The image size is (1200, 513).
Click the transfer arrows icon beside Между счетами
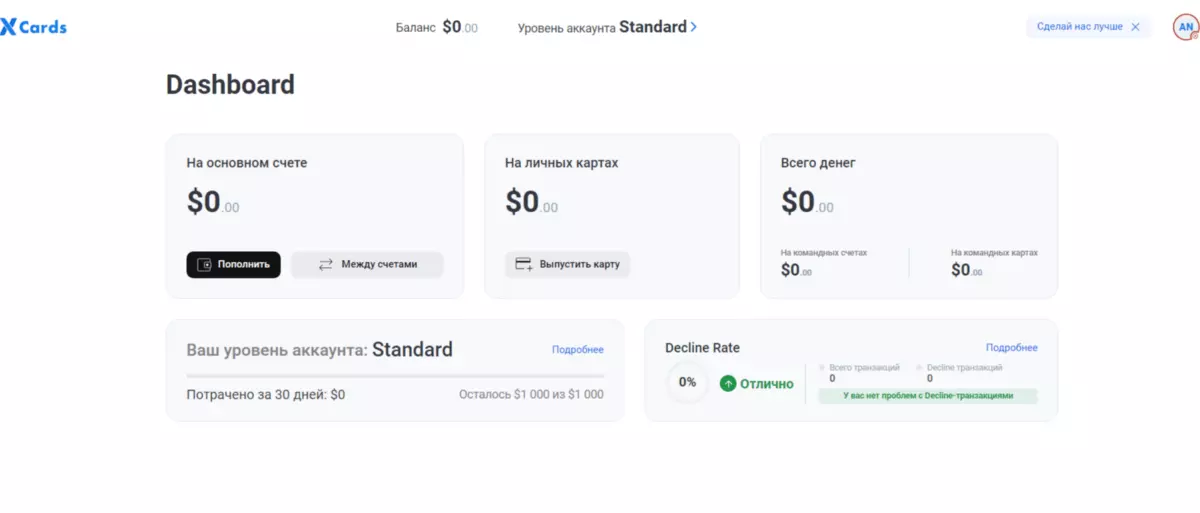(x=325, y=265)
